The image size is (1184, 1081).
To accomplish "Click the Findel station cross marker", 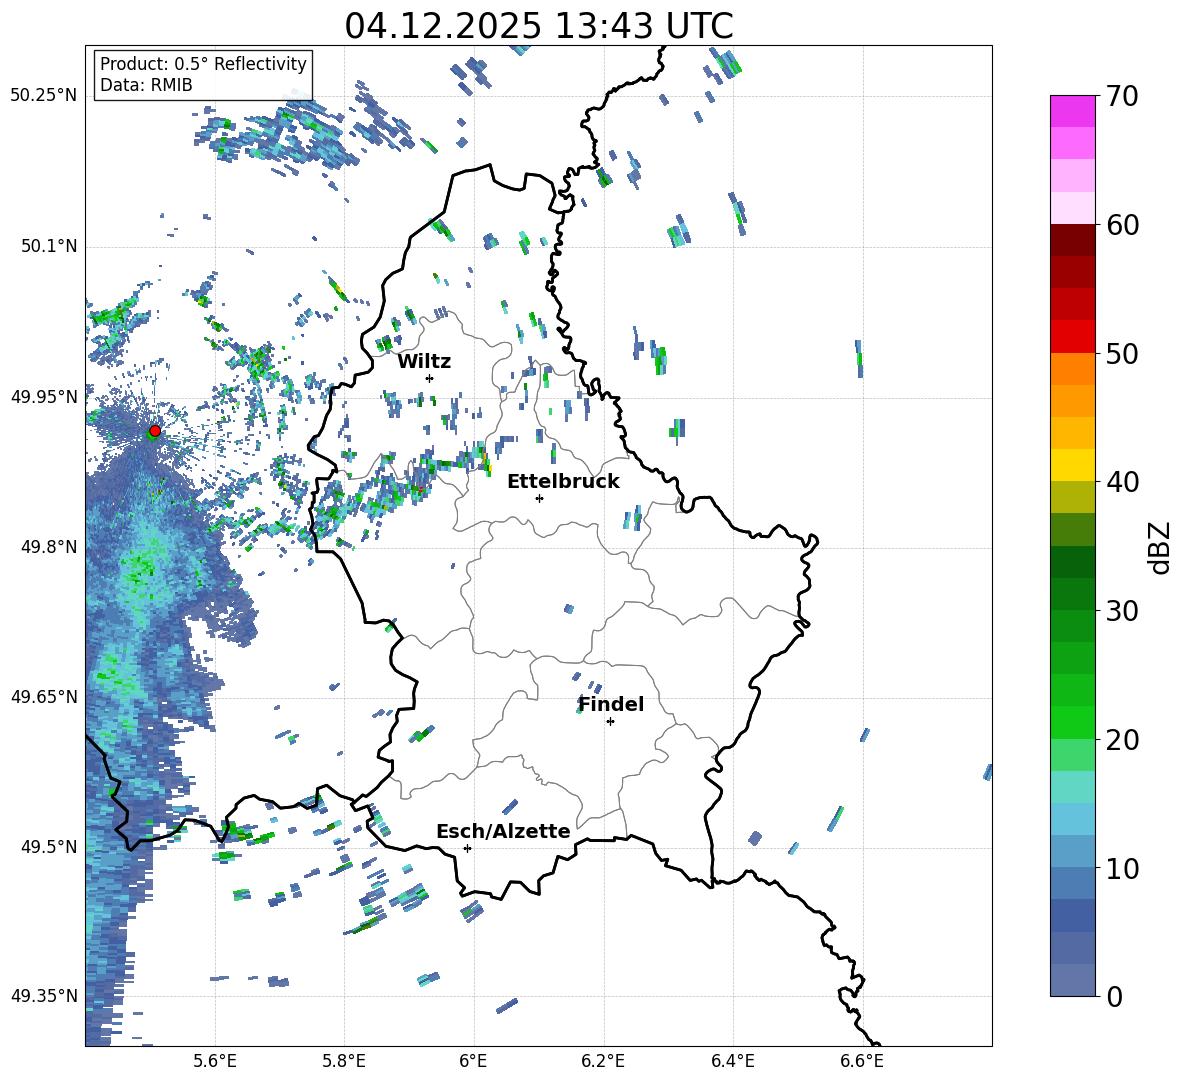I will 610,722.
